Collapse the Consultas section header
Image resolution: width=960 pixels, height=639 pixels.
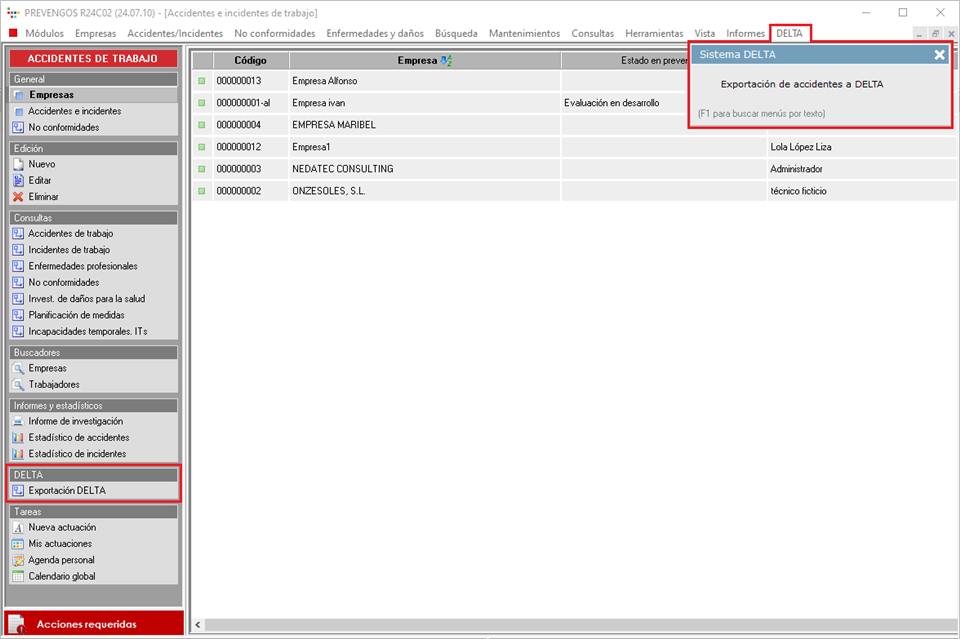coord(94,218)
